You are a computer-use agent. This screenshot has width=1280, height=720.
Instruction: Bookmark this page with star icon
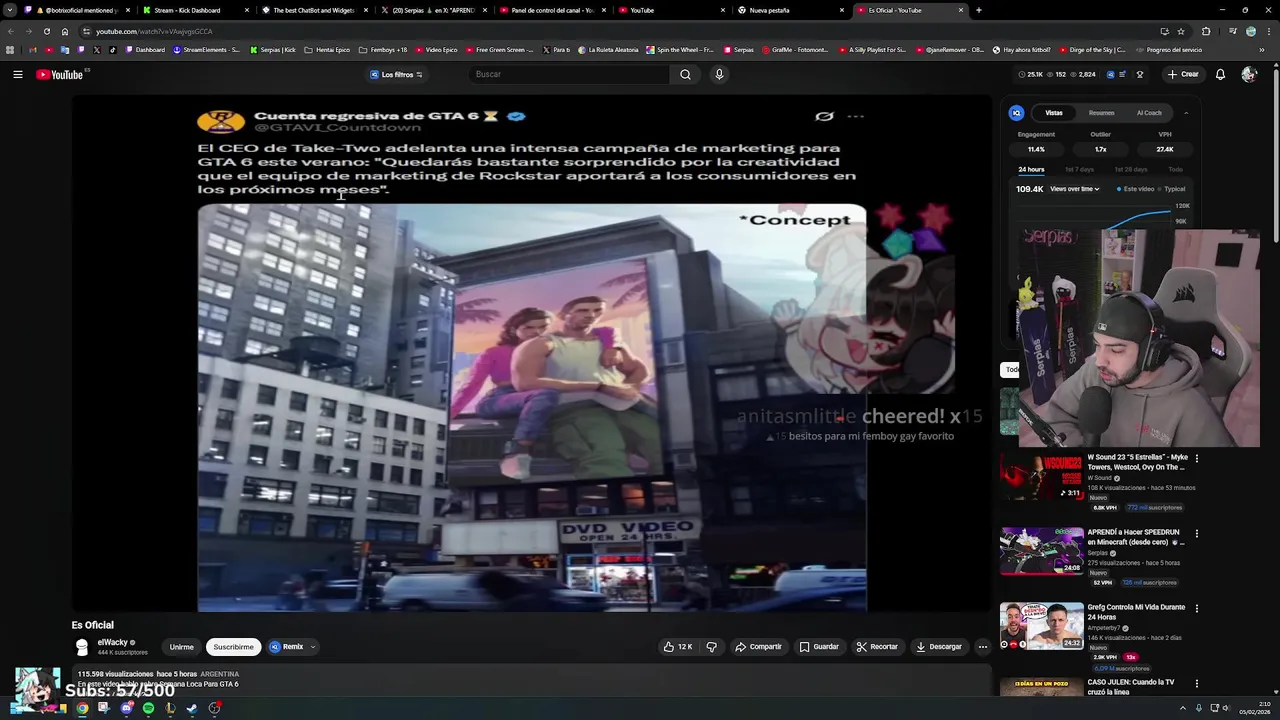tap(1180, 31)
